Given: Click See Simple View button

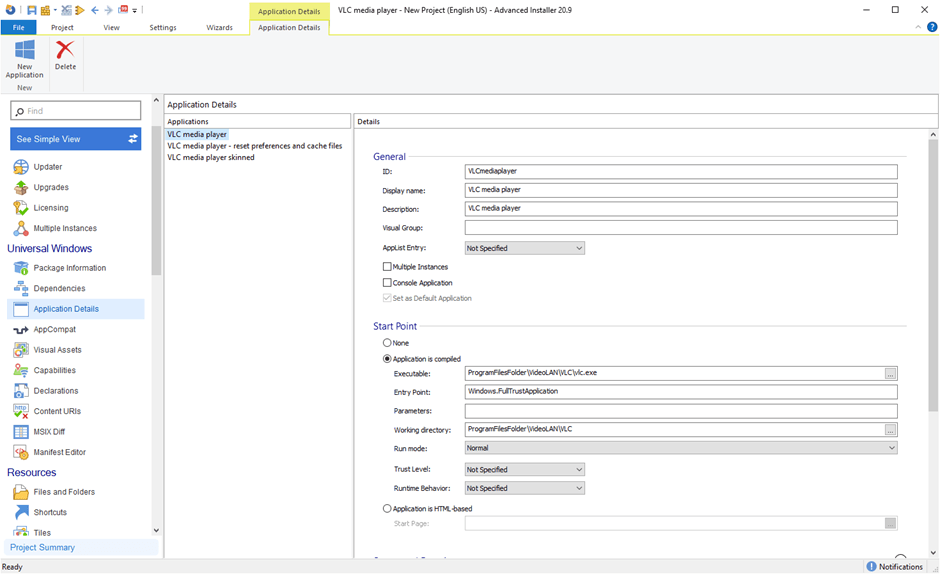Looking at the screenshot, I should [76, 139].
